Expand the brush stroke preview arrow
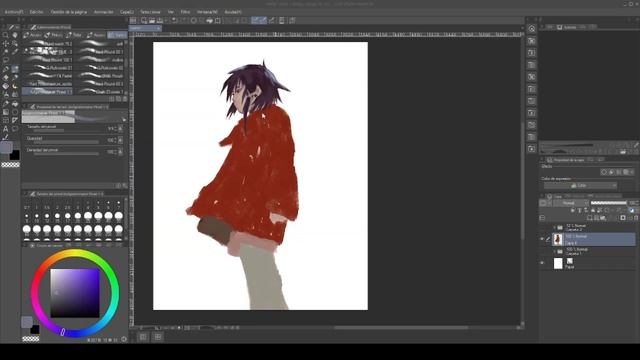The image size is (640, 360). point(124,120)
